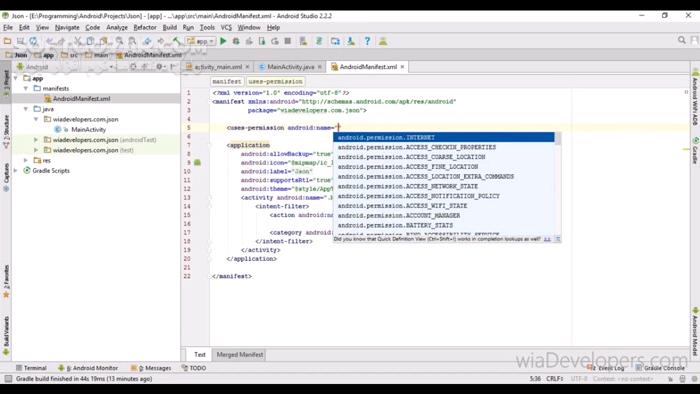
Task: Select android.permission.ACCESS_NETWORK_STATE completion item
Action: [444, 187]
